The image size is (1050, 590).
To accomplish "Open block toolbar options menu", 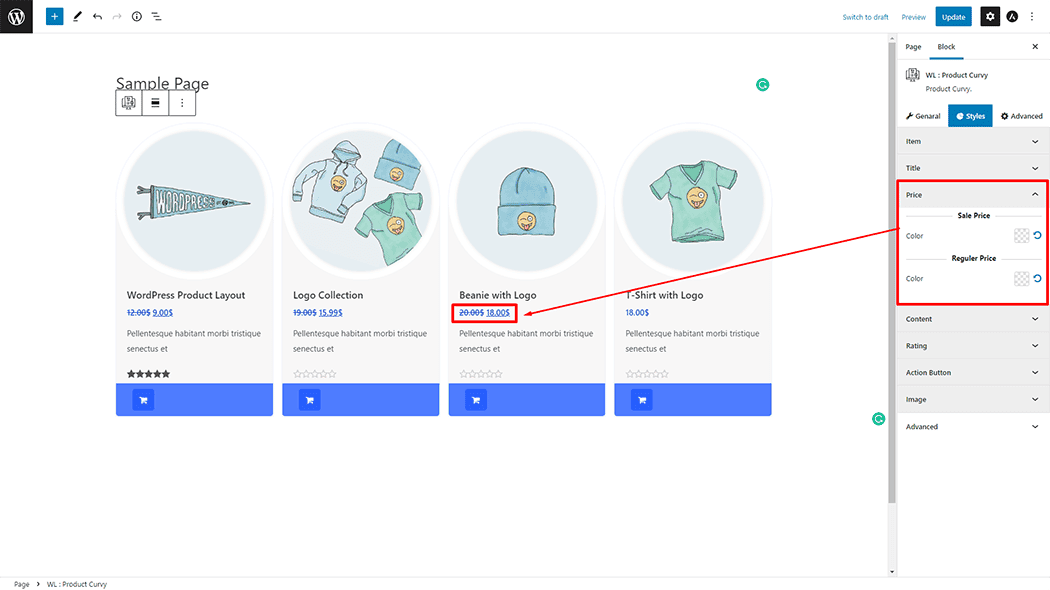I will pyautogui.click(x=182, y=103).
